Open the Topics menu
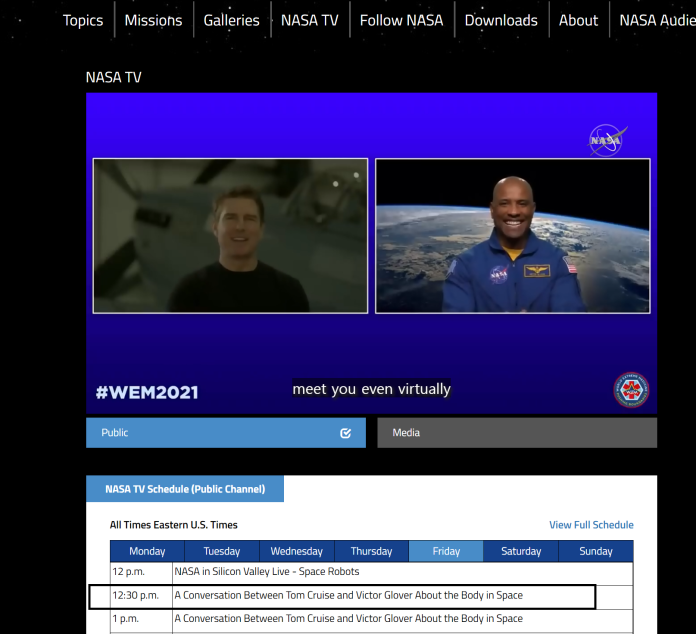 coord(83,20)
